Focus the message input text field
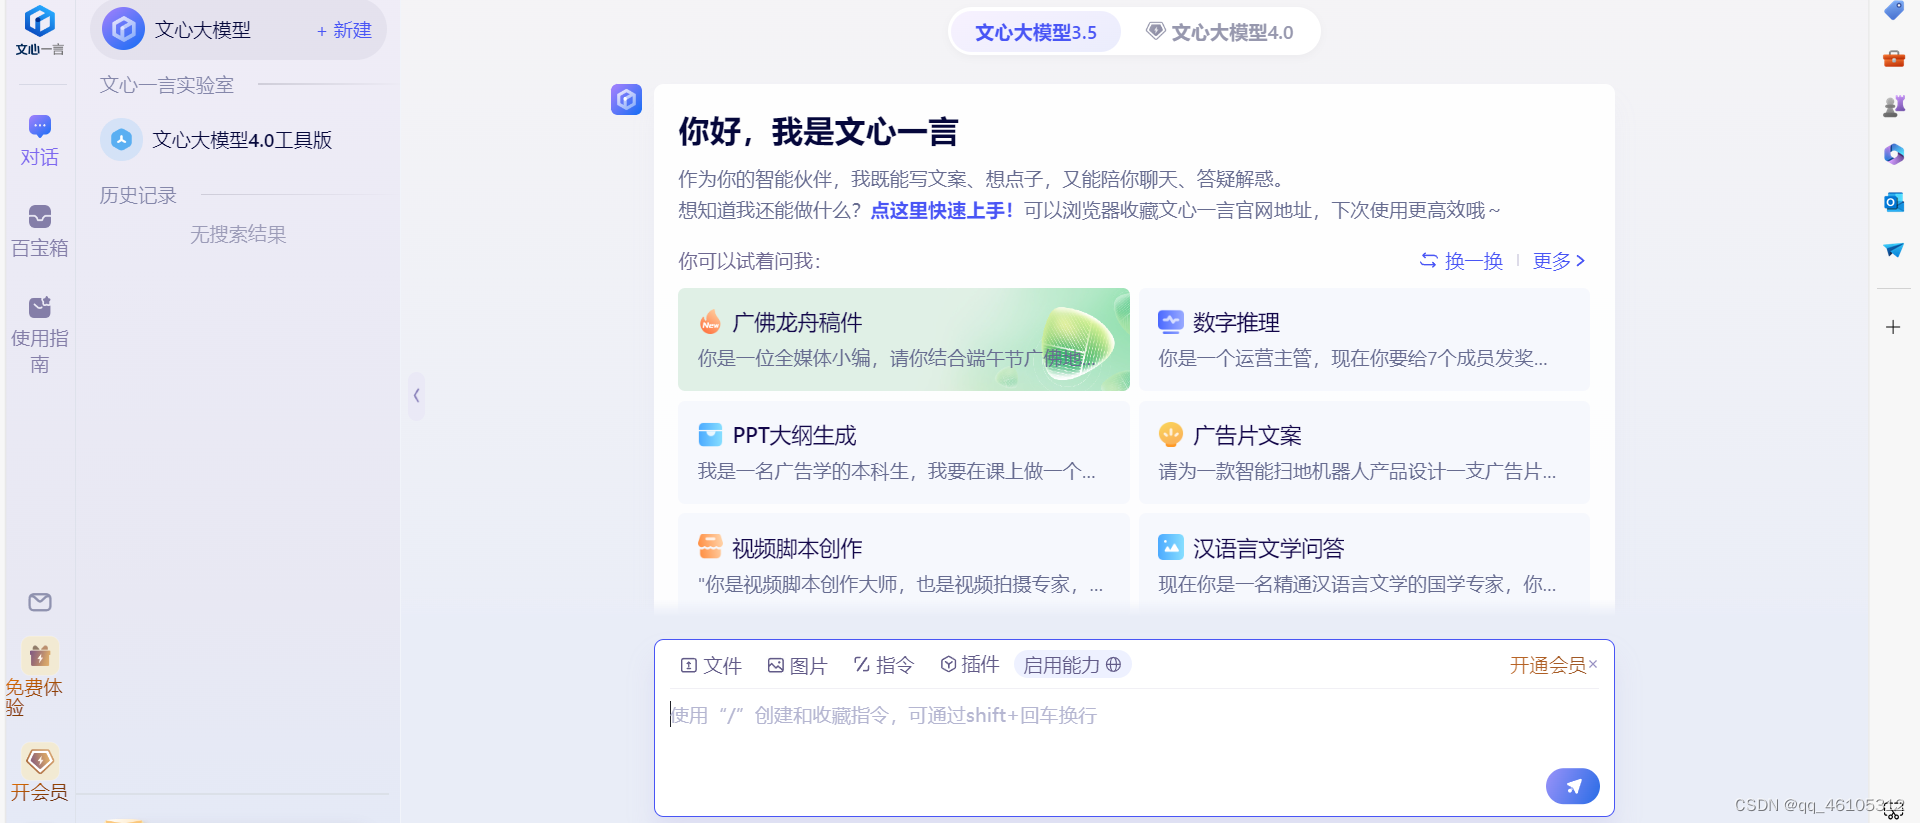This screenshot has height=823, width=1920. pyautogui.click(x=1134, y=726)
